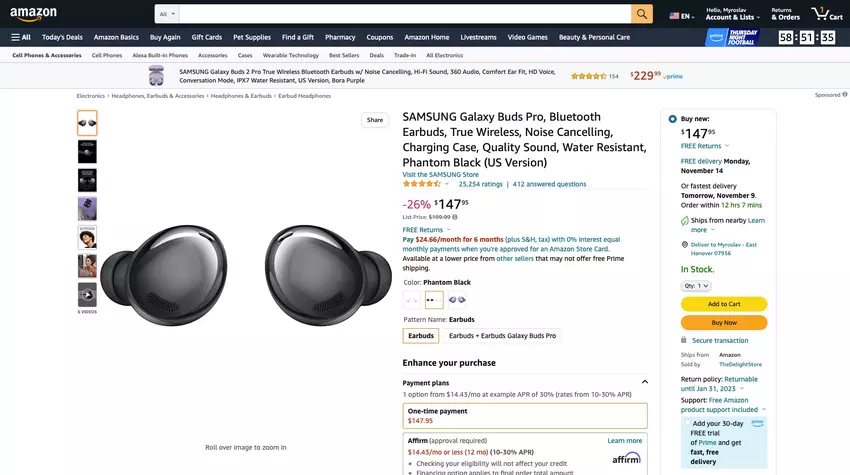This screenshot has width=850, height=475.
Task: Click the Deliver to location pin icon
Action: [684, 244]
